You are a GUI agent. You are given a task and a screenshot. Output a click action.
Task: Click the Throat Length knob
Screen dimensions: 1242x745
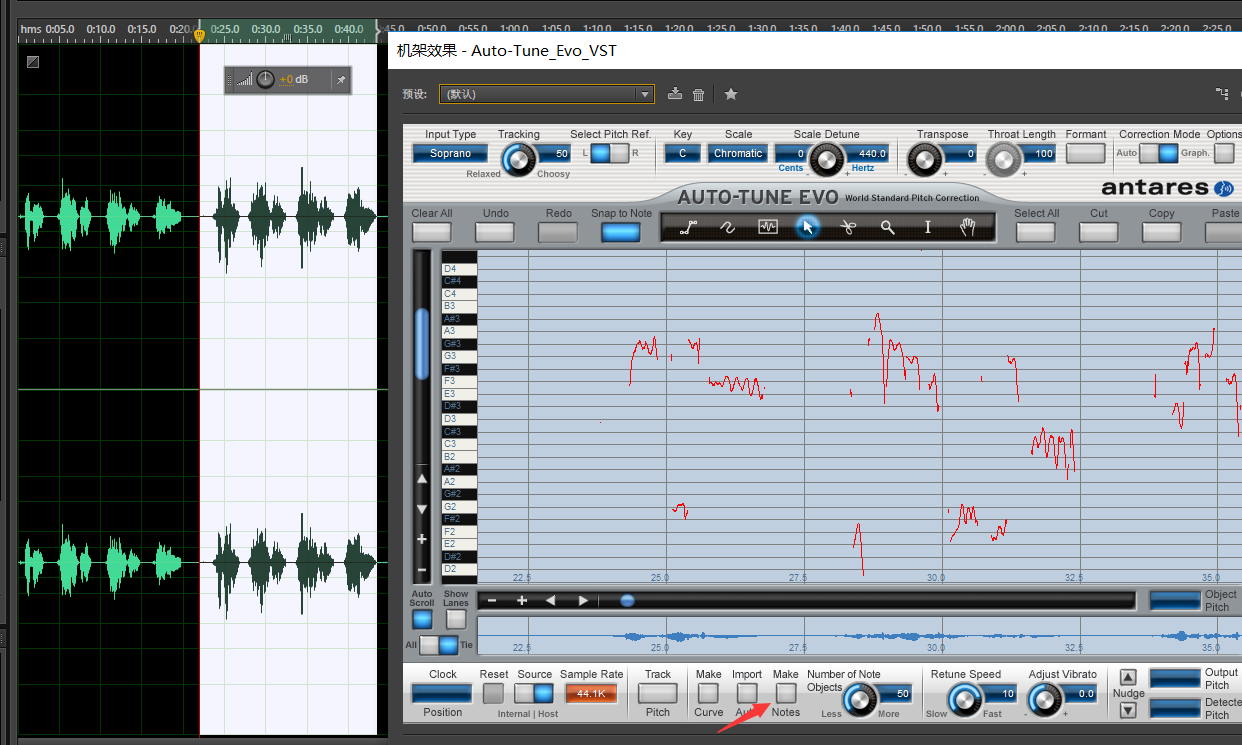1003,158
